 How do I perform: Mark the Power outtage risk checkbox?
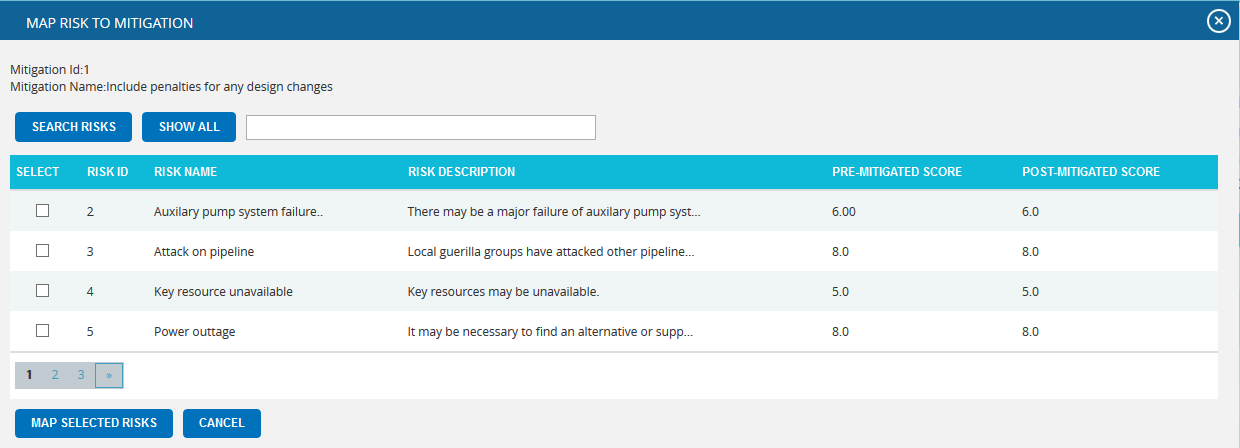tap(42, 331)
